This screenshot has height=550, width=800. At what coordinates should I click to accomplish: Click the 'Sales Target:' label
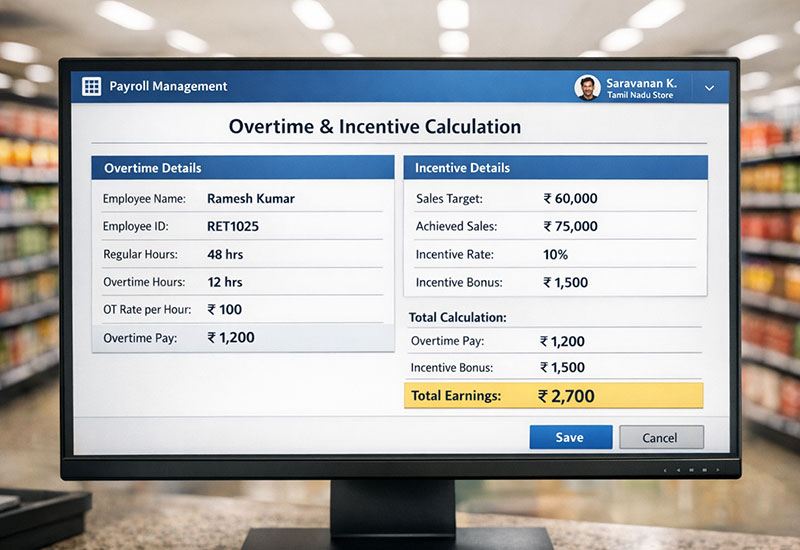pyautogui.click(x=449, y=198)
